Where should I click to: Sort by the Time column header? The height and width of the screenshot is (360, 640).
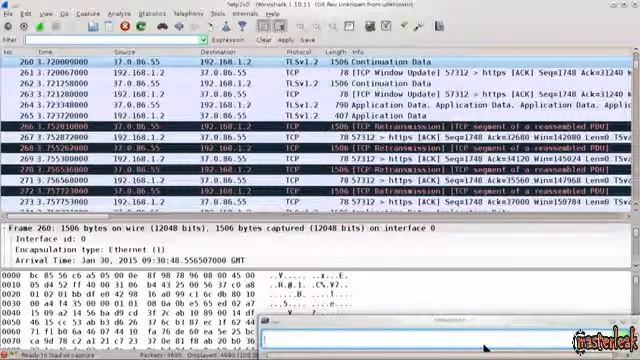[45, 52]
